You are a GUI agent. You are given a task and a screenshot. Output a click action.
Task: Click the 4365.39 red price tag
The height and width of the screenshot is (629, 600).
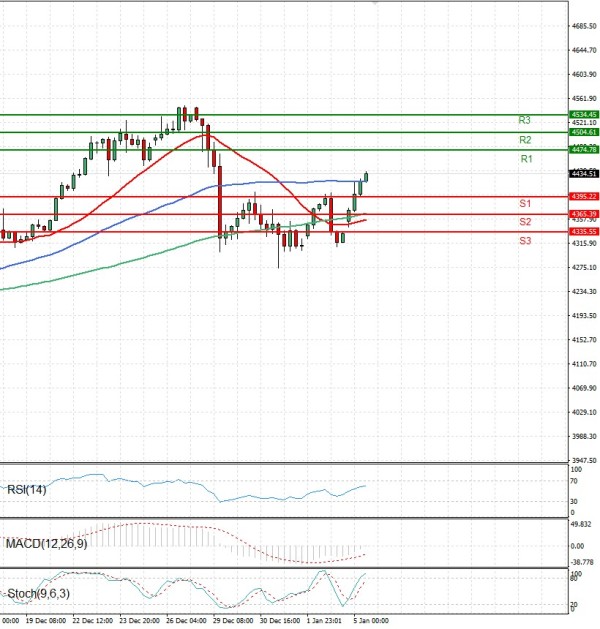click(x=584, y=214)
